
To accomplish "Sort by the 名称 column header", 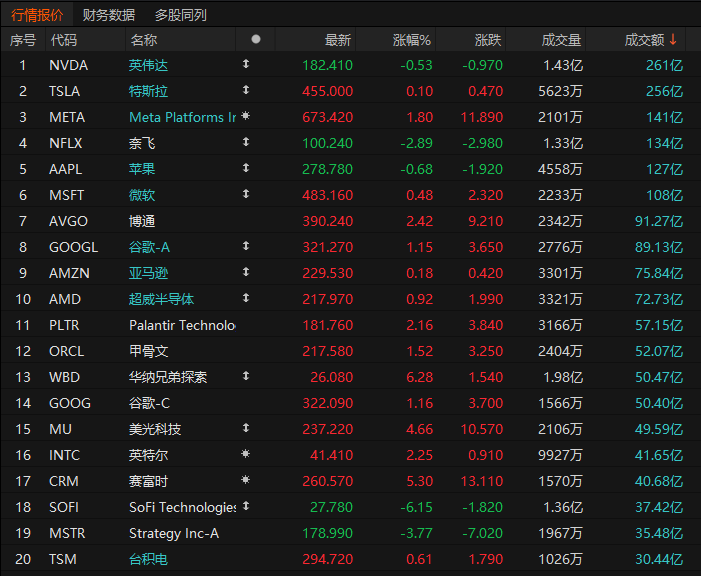I will pos(144,40).
